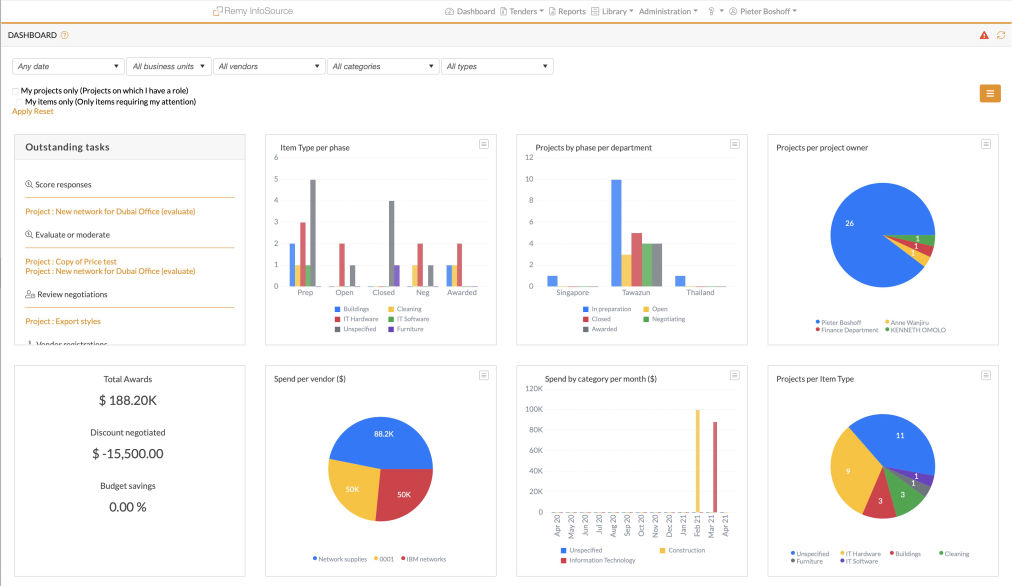This screenshot has height=586, width=1012.
Task: Open the Spend per vendor chart menu
Action: [x=484, y=376]
